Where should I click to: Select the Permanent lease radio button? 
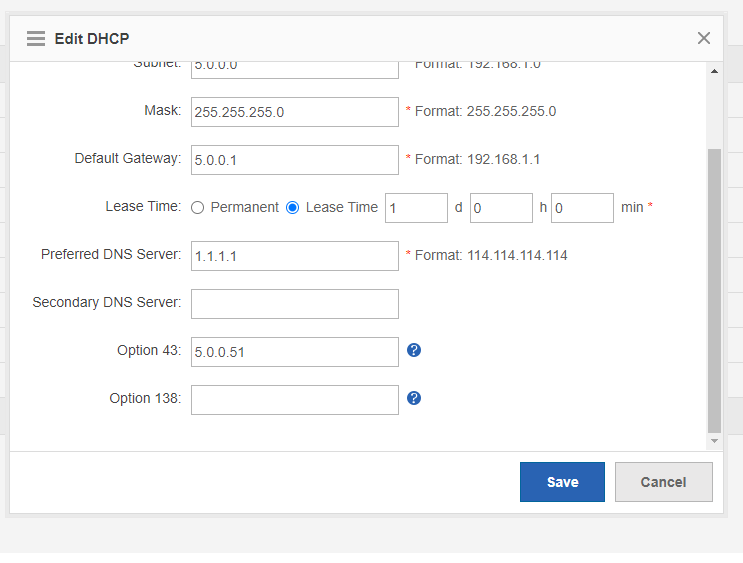pos(198,208)
